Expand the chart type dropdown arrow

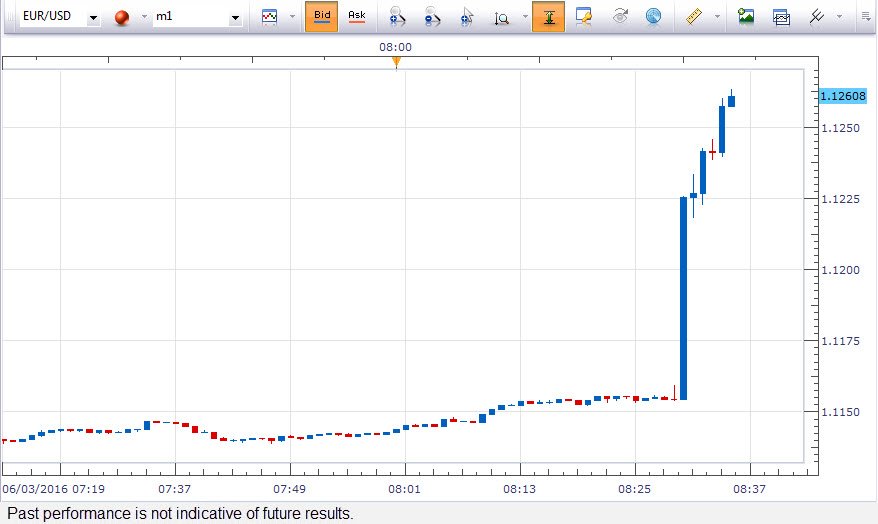tap(292, 17)
